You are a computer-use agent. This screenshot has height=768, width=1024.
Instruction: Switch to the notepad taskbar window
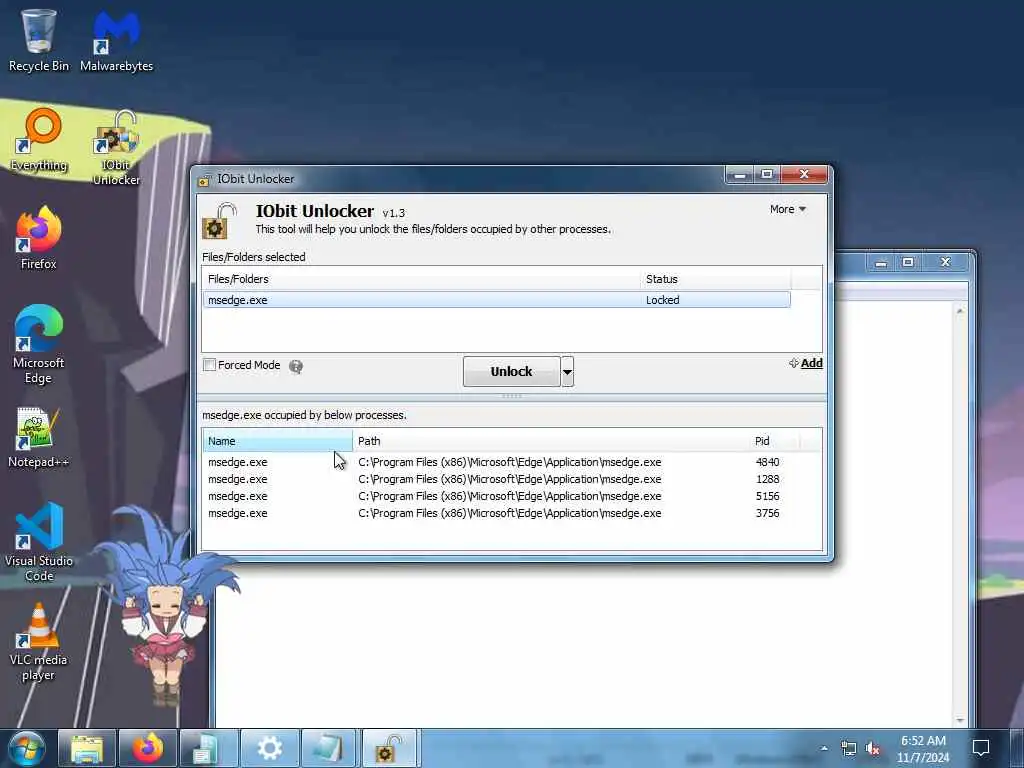point(328,748)
